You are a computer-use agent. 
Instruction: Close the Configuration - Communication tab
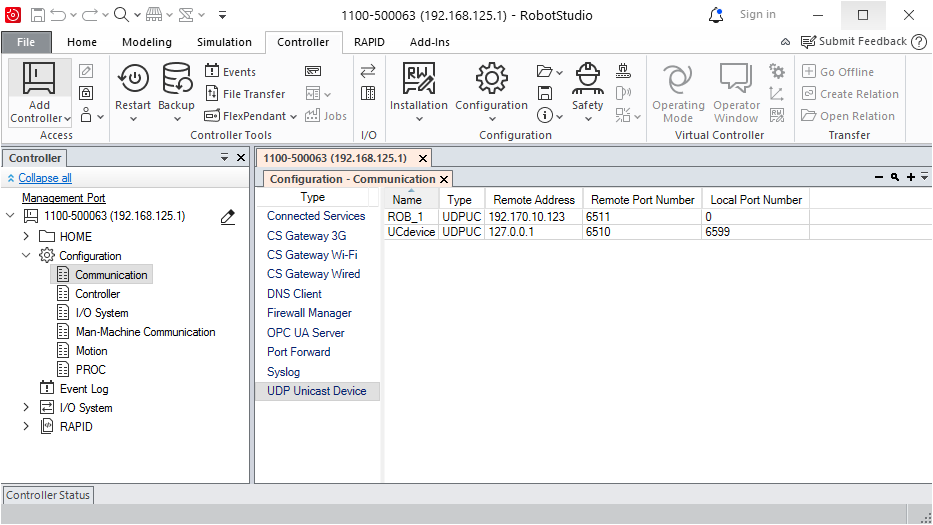tap(444, 179)
